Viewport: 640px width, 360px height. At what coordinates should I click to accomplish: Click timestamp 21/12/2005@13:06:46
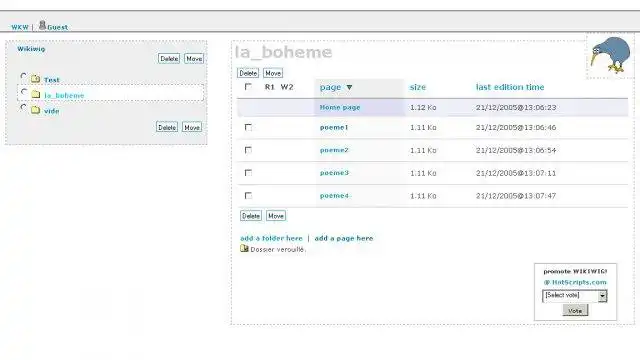point(516,128)
